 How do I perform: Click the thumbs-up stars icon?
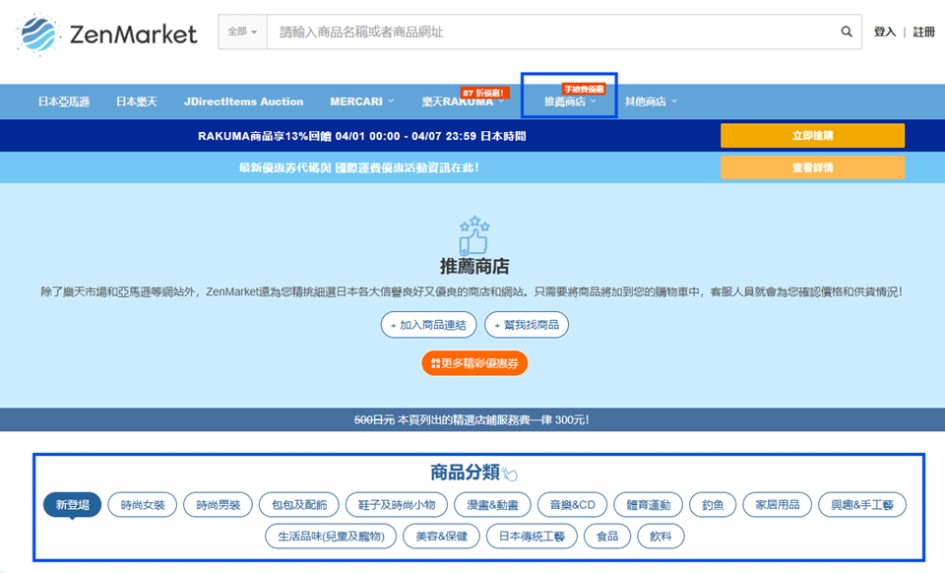[x=474, y=235]
